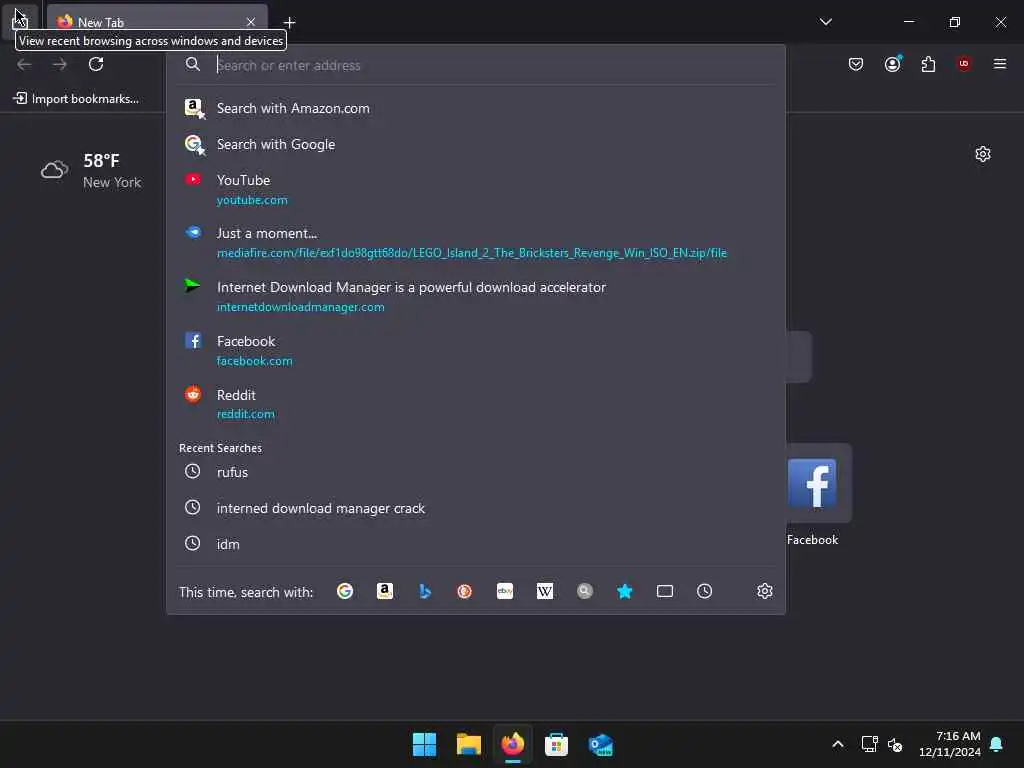Open Firefox View recent browsing button
This screenshot has height=768, width=1024.
20,22
